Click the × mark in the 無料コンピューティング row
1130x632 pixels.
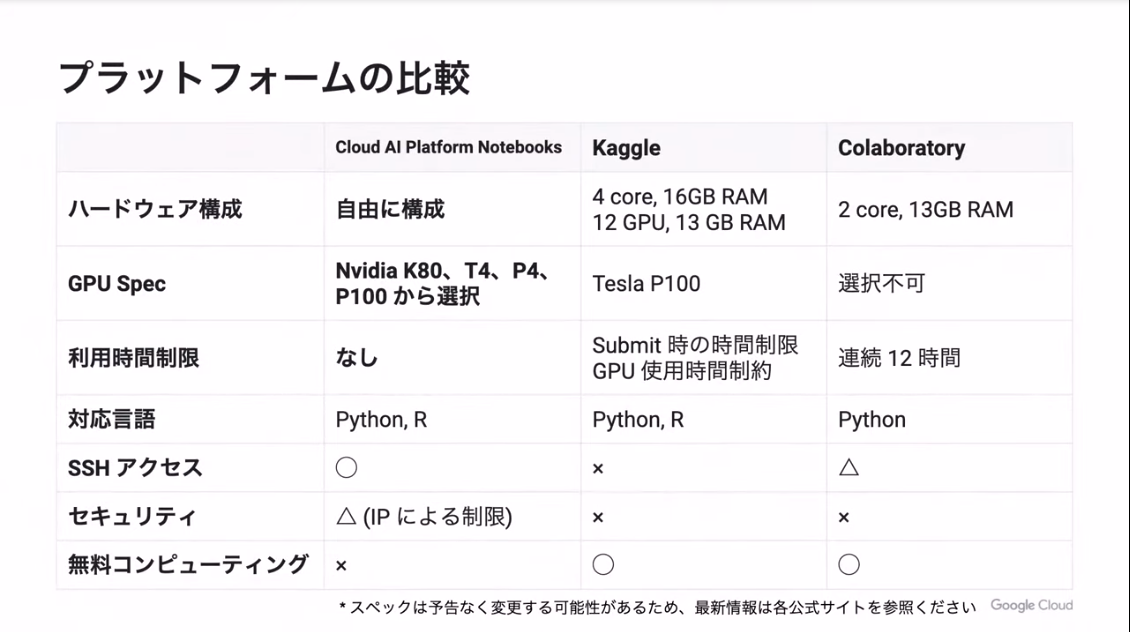[x=342, y=566]
